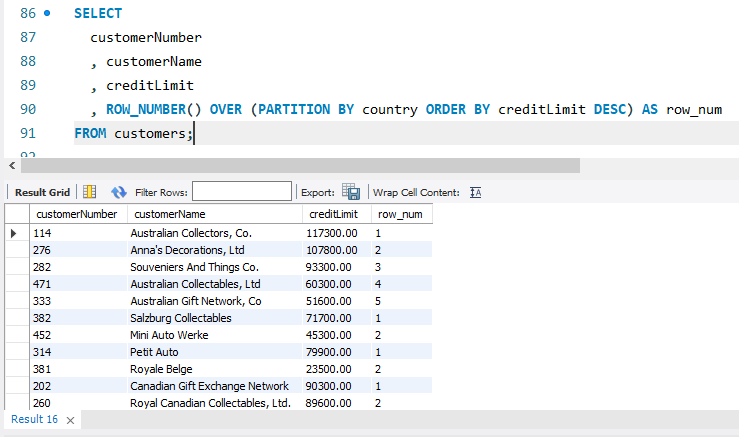Click the creditLimit value 23500.00
The width and height of the screenshot is (739, 437).
tap(337, 369)
